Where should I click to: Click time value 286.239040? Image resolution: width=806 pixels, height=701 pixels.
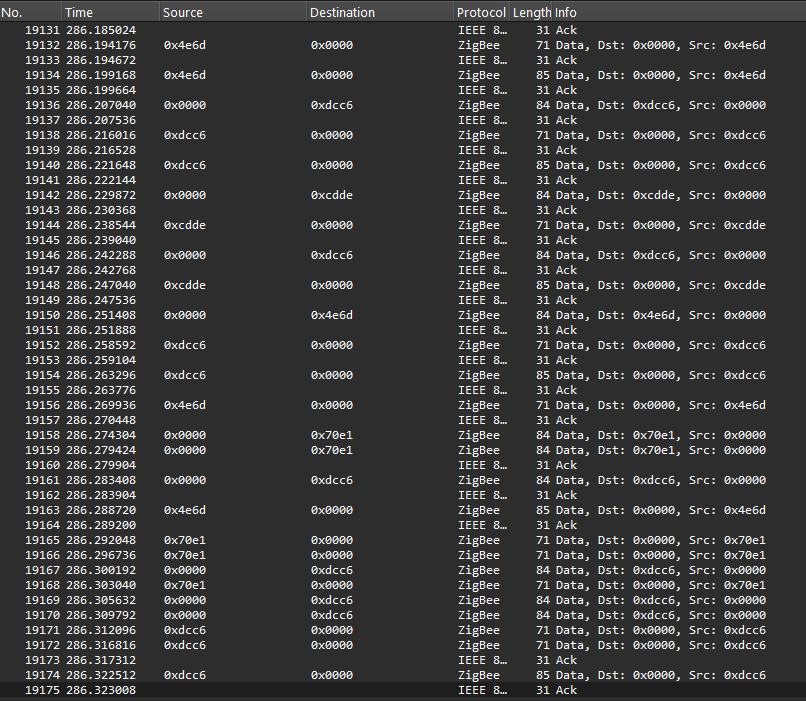point(101,241)
